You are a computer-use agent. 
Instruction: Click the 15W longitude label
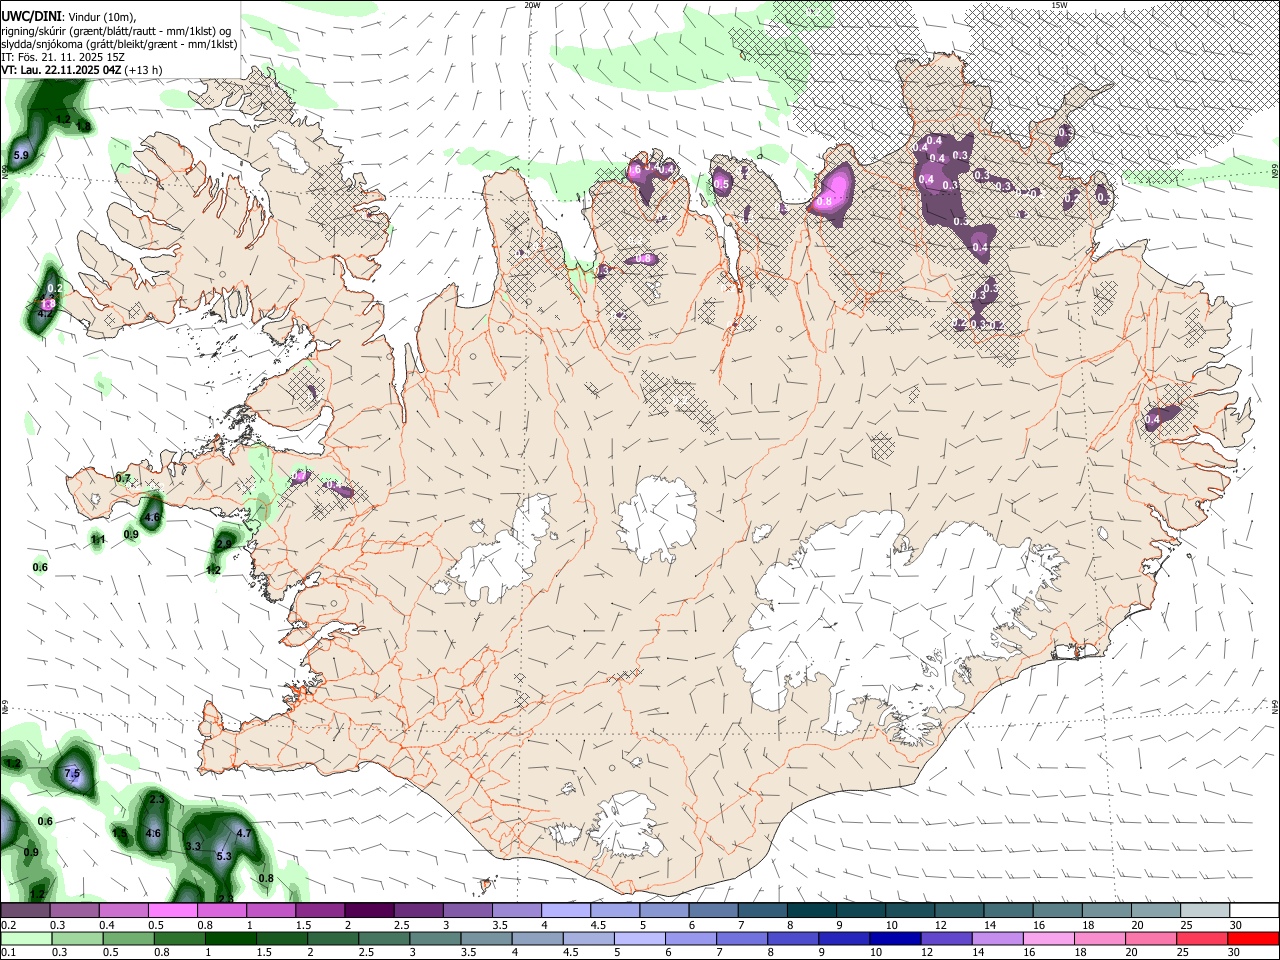tap(1058, 5)
